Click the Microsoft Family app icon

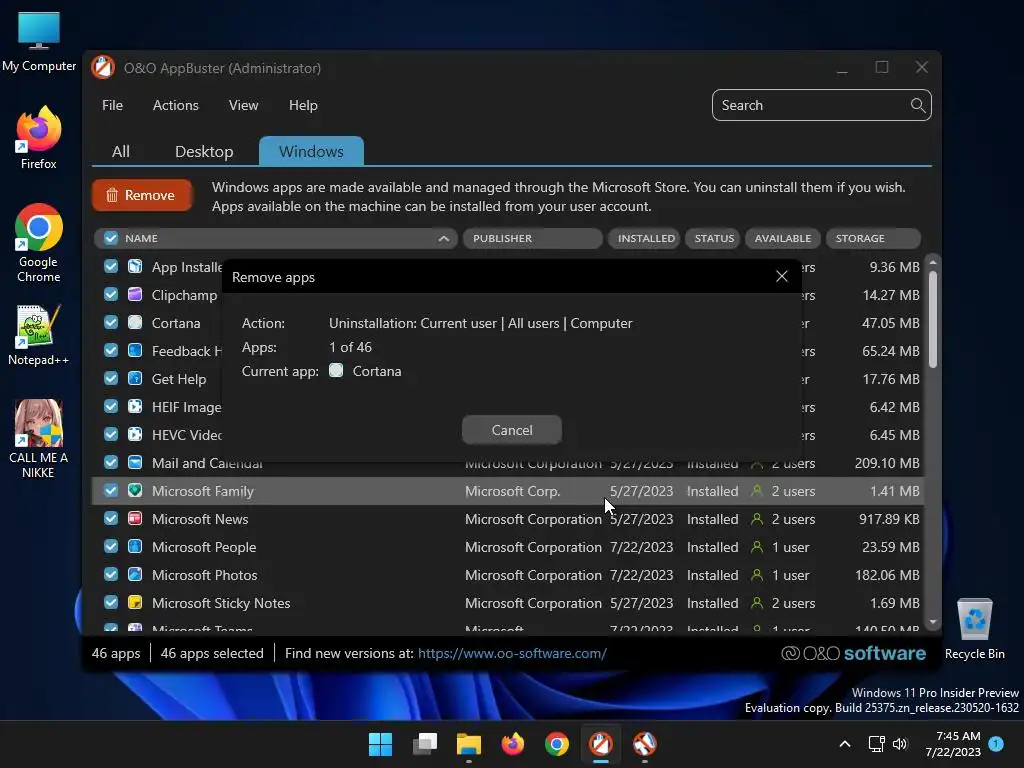tap(135, 491)
